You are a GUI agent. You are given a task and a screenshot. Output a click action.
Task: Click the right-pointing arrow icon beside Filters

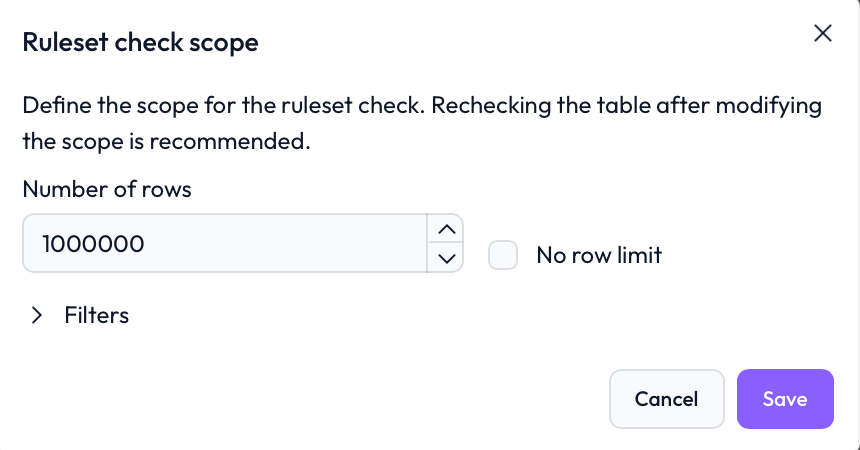pyautogui.click(x=37, y=315)
